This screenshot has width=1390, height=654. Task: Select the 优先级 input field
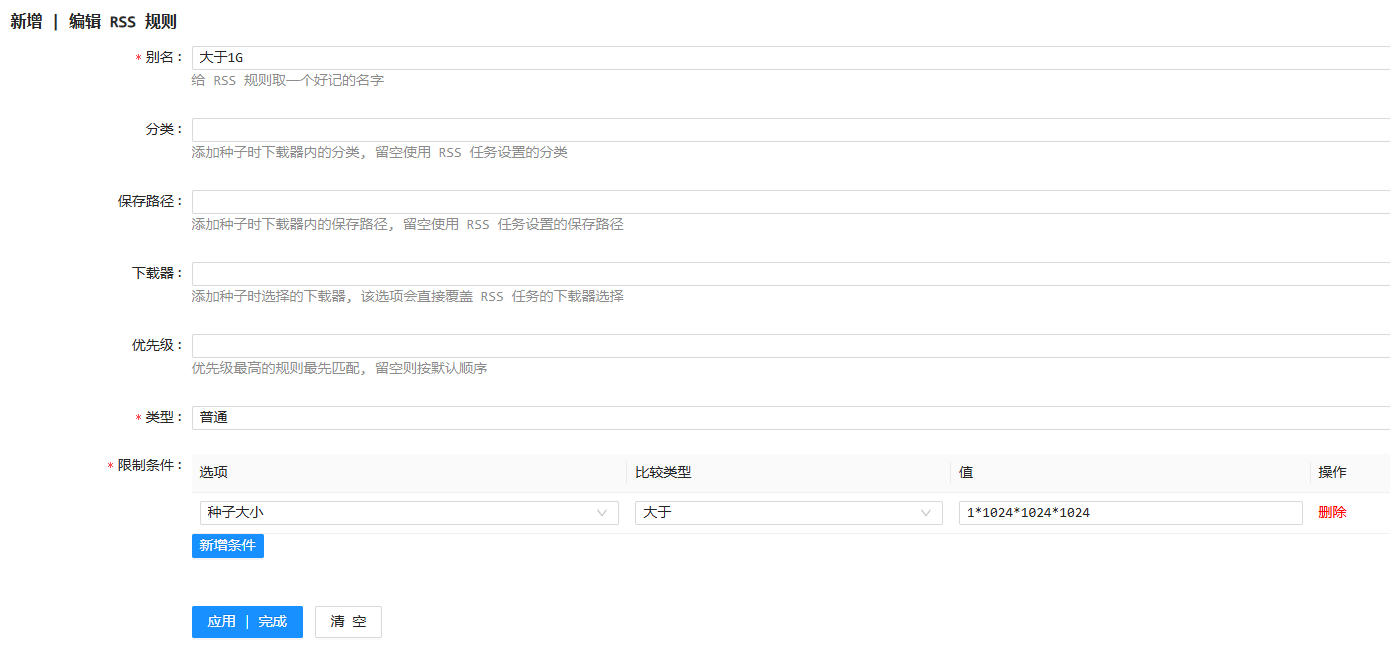(790, 346)
